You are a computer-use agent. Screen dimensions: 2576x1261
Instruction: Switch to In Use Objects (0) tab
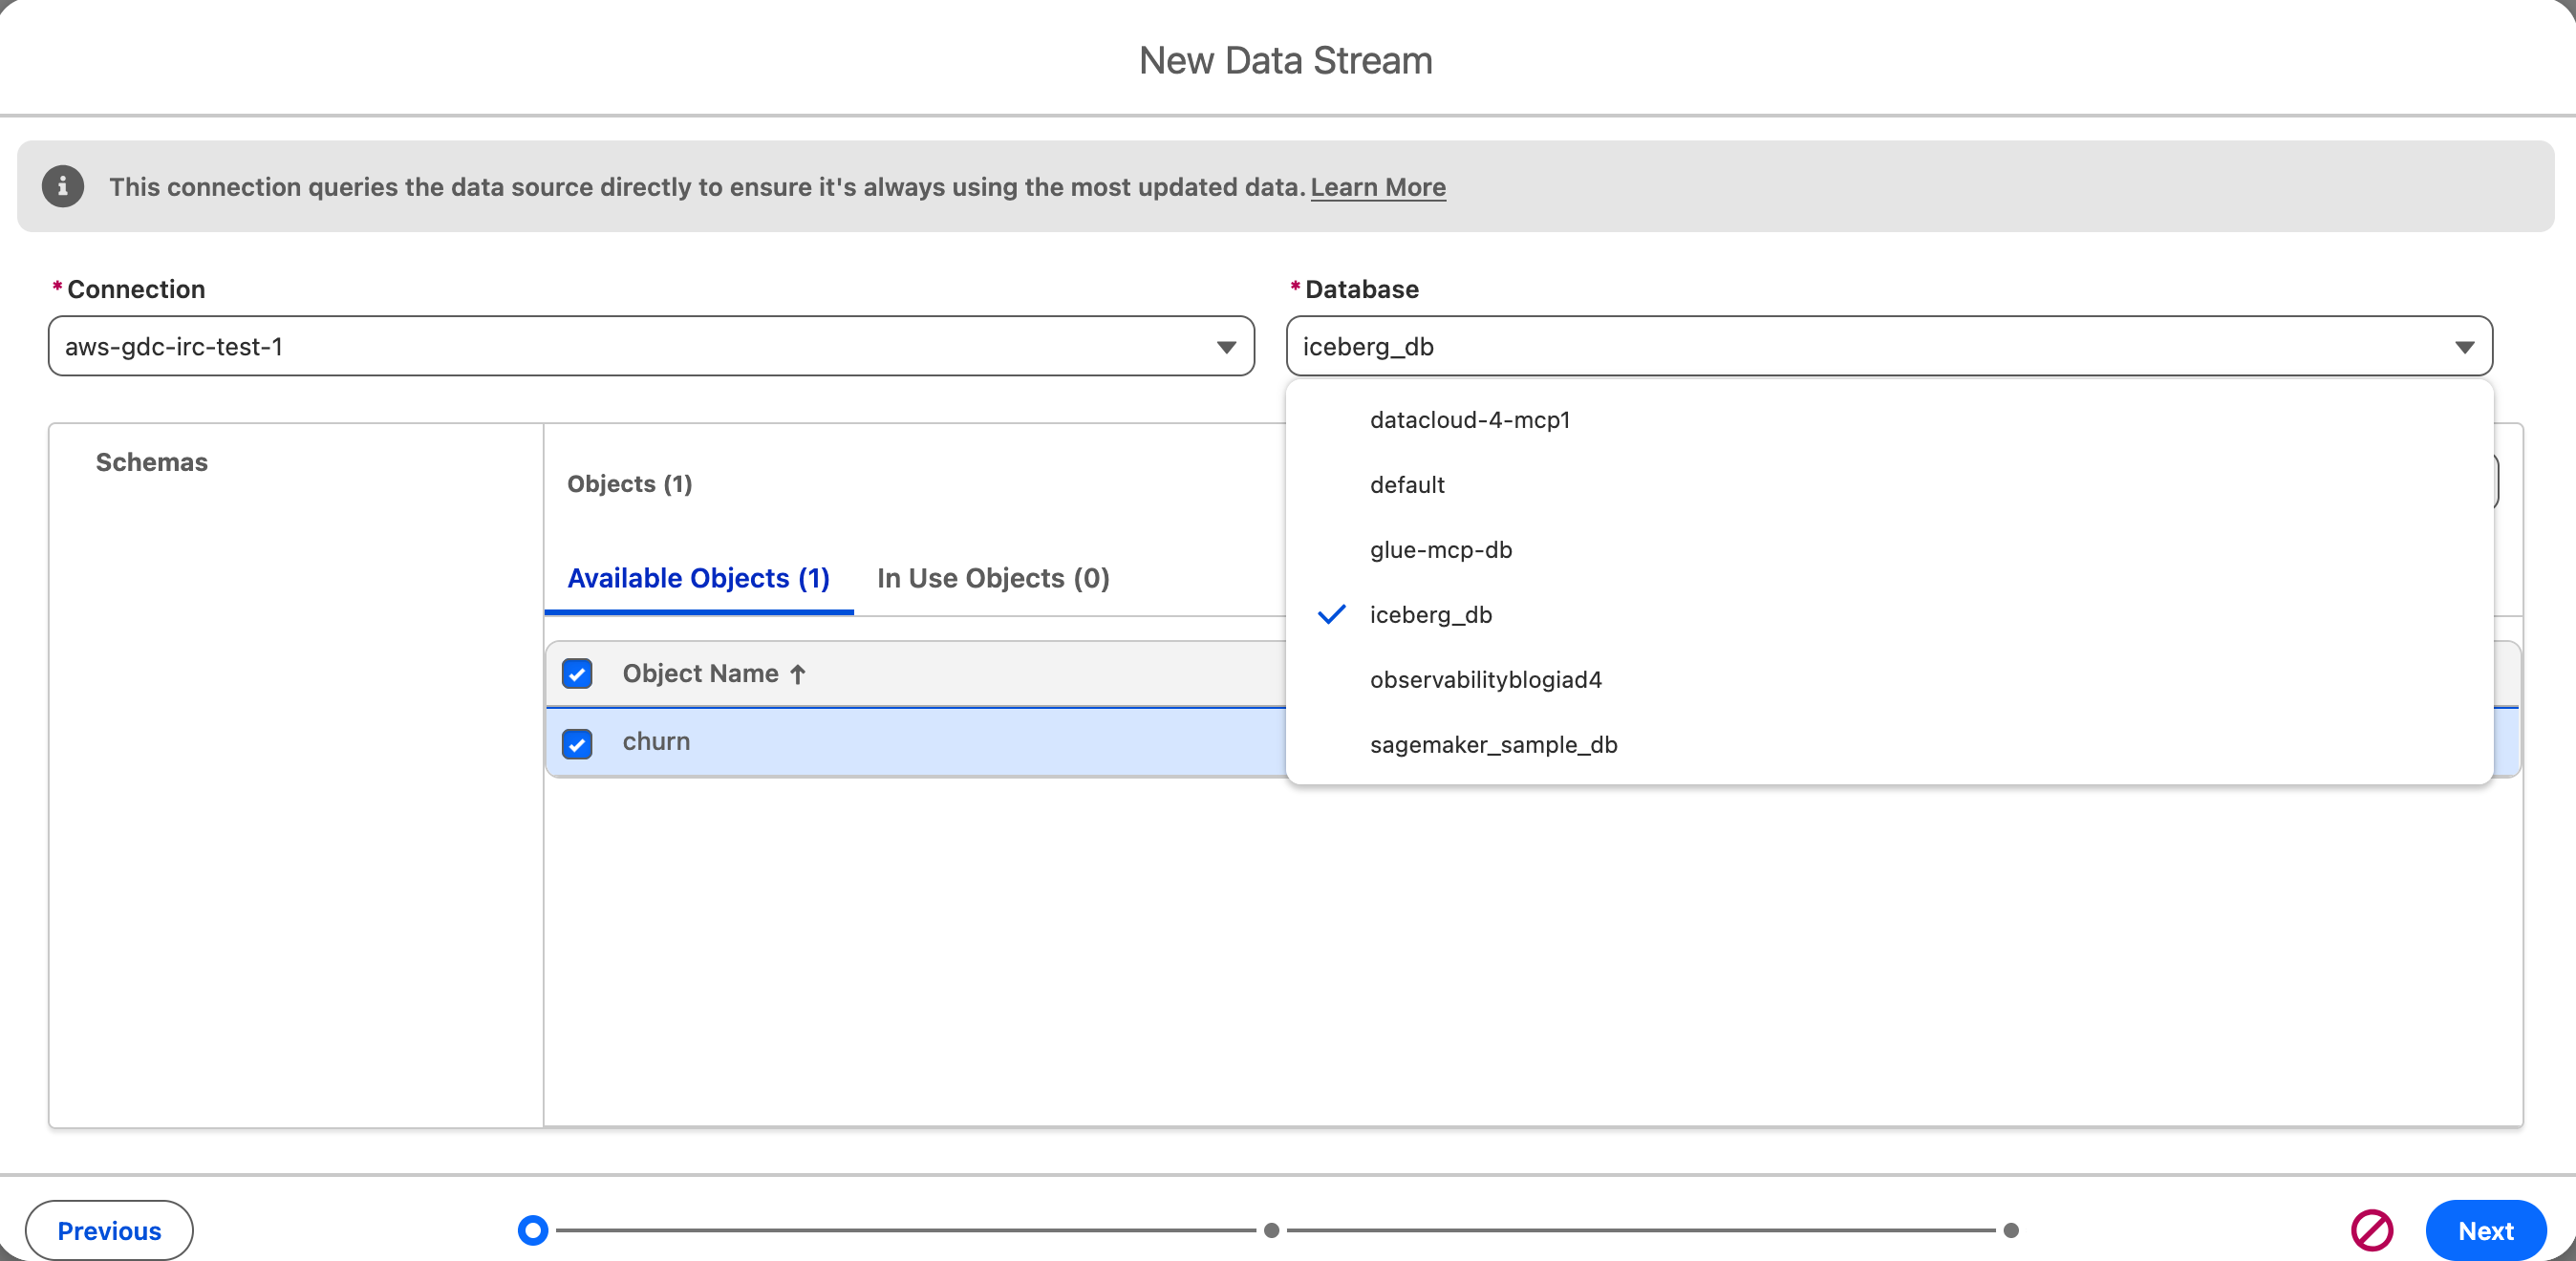tap(992, 578)
